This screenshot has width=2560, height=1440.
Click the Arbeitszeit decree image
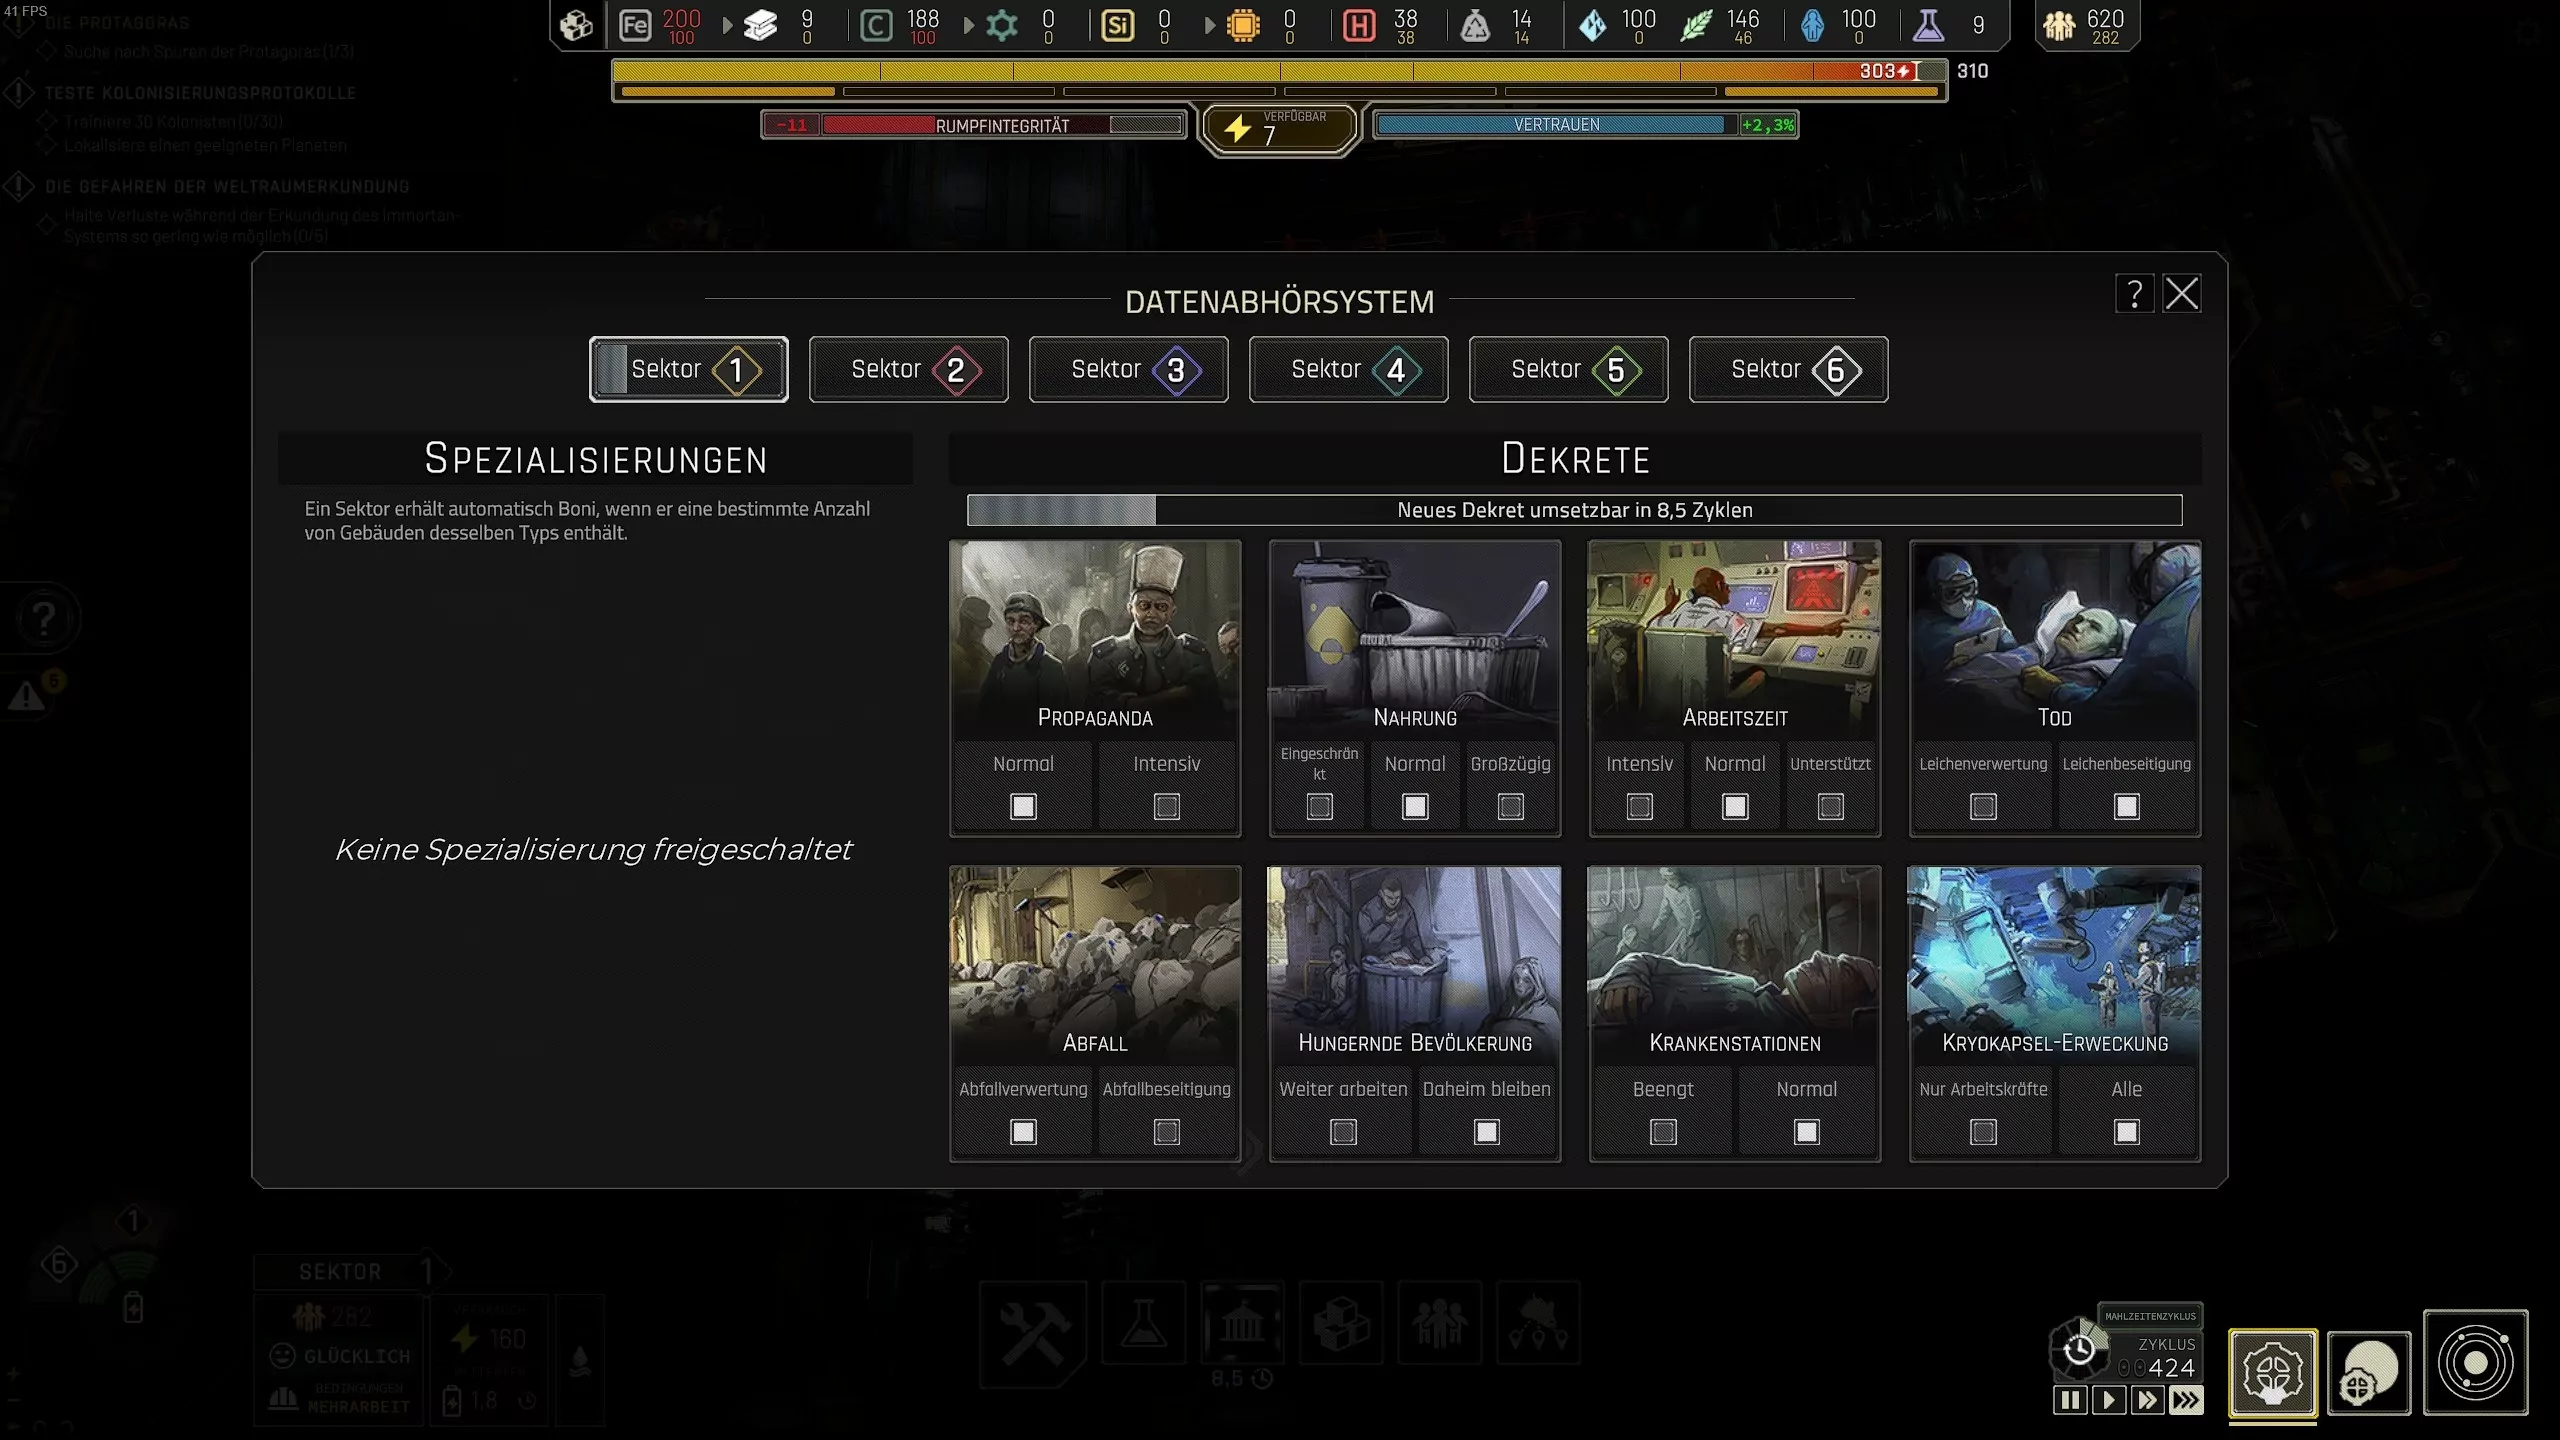tap(1735, 640)
